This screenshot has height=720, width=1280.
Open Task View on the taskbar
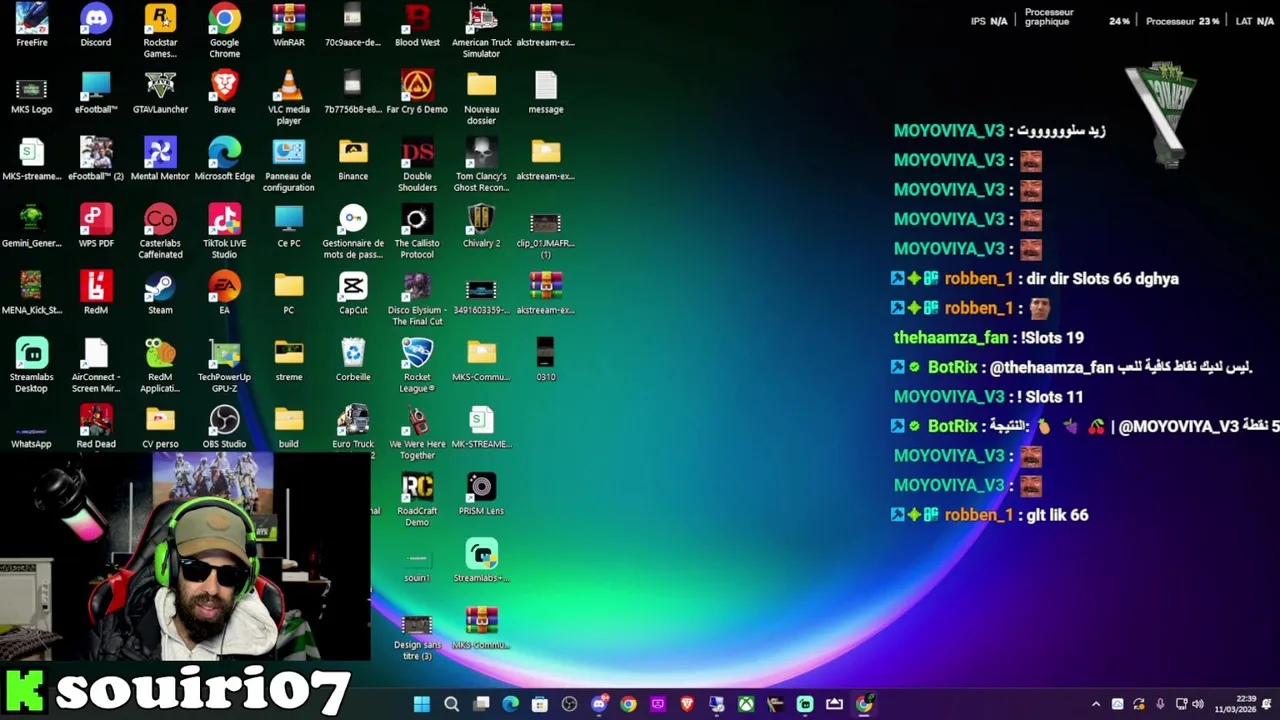click(x=481, y=704)
